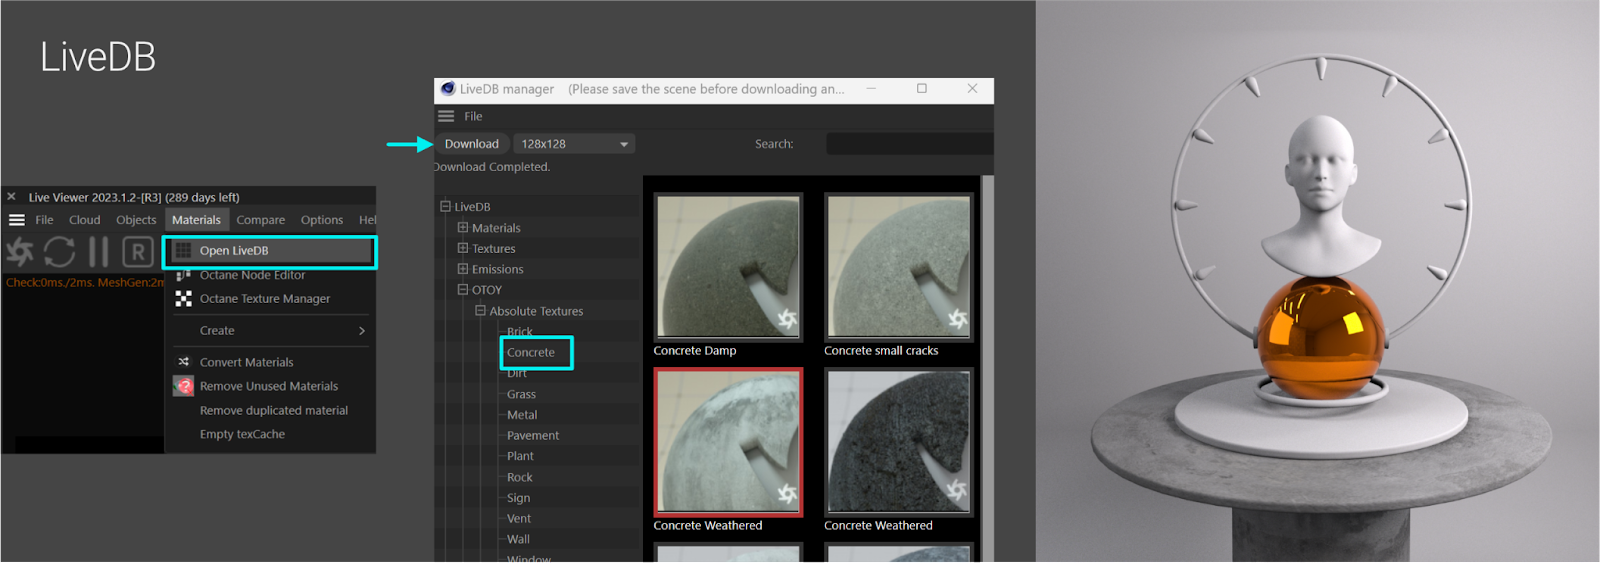Collapse the OTOY tree node

click(463, 290)
